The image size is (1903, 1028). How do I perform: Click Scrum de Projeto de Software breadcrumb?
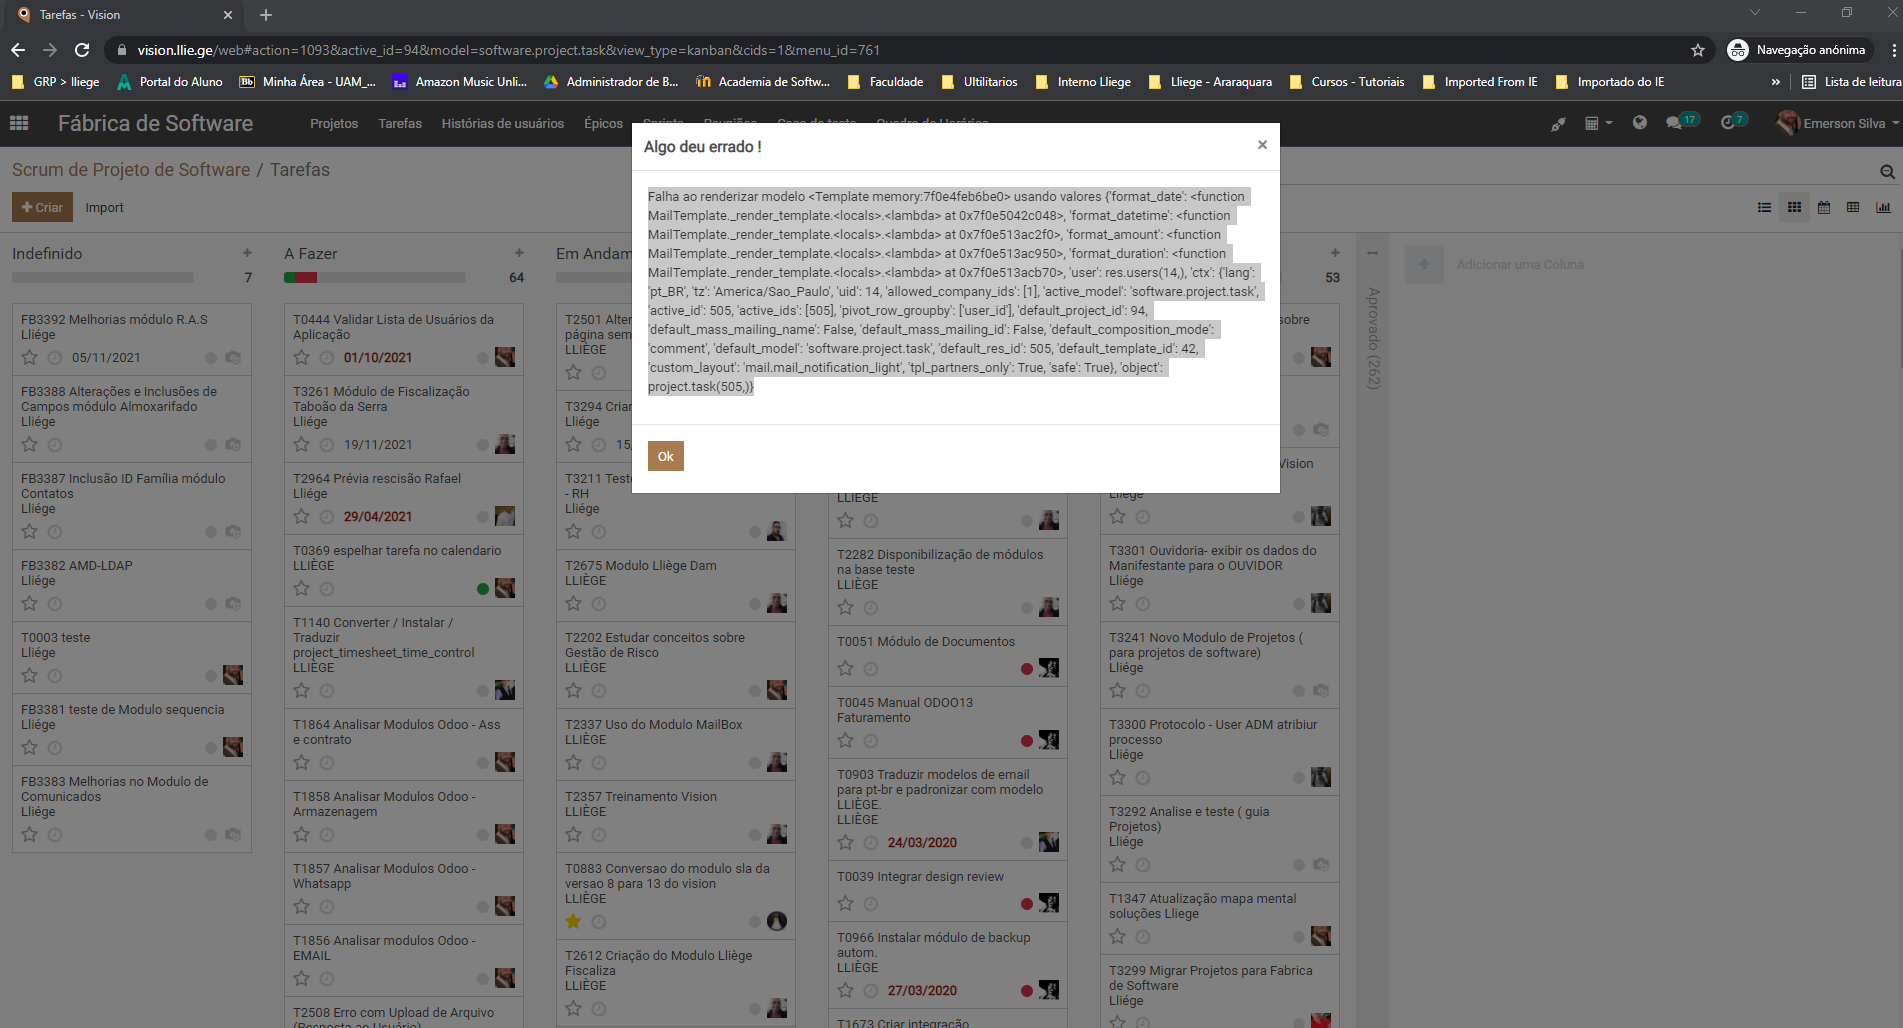point(131,170)
